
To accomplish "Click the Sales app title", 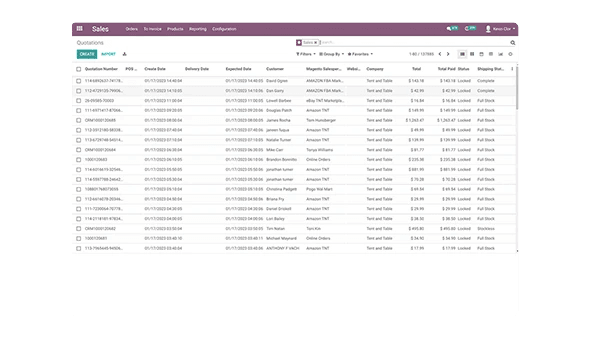I will pos(100,29).
